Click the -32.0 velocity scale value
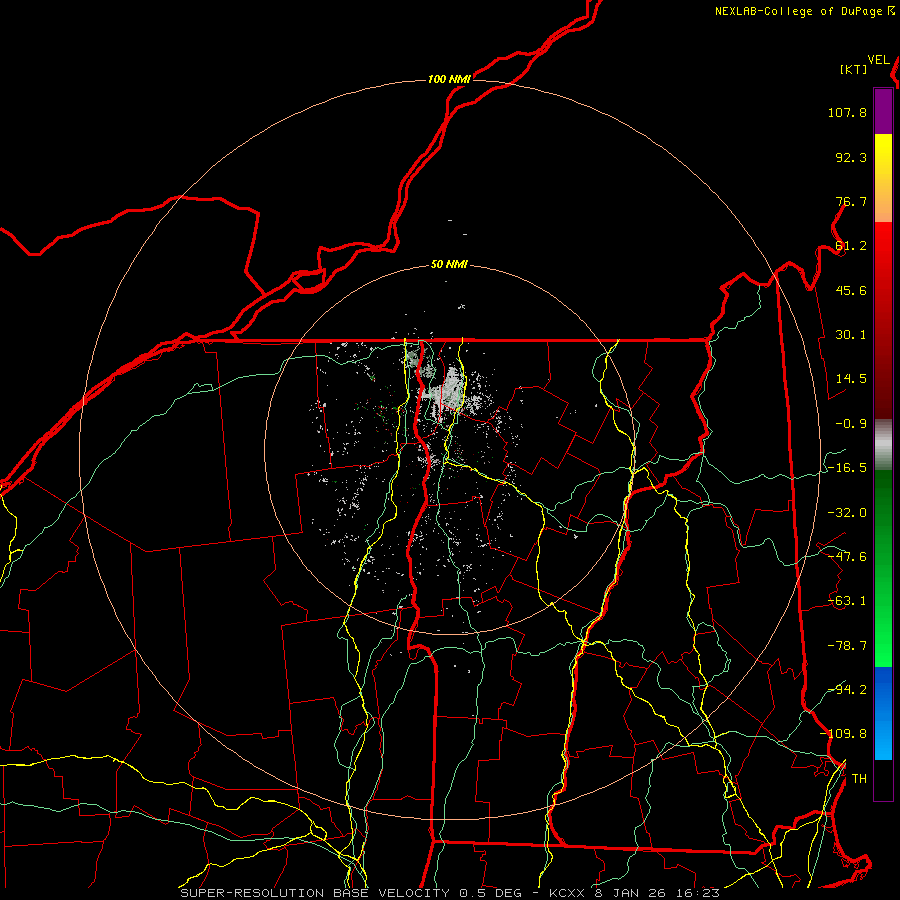 tap(847, 513)
